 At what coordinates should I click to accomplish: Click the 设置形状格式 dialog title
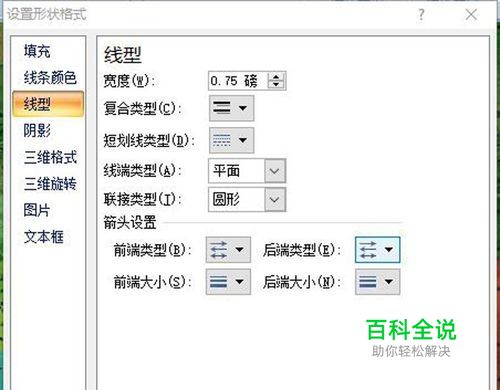click(47, 14)
